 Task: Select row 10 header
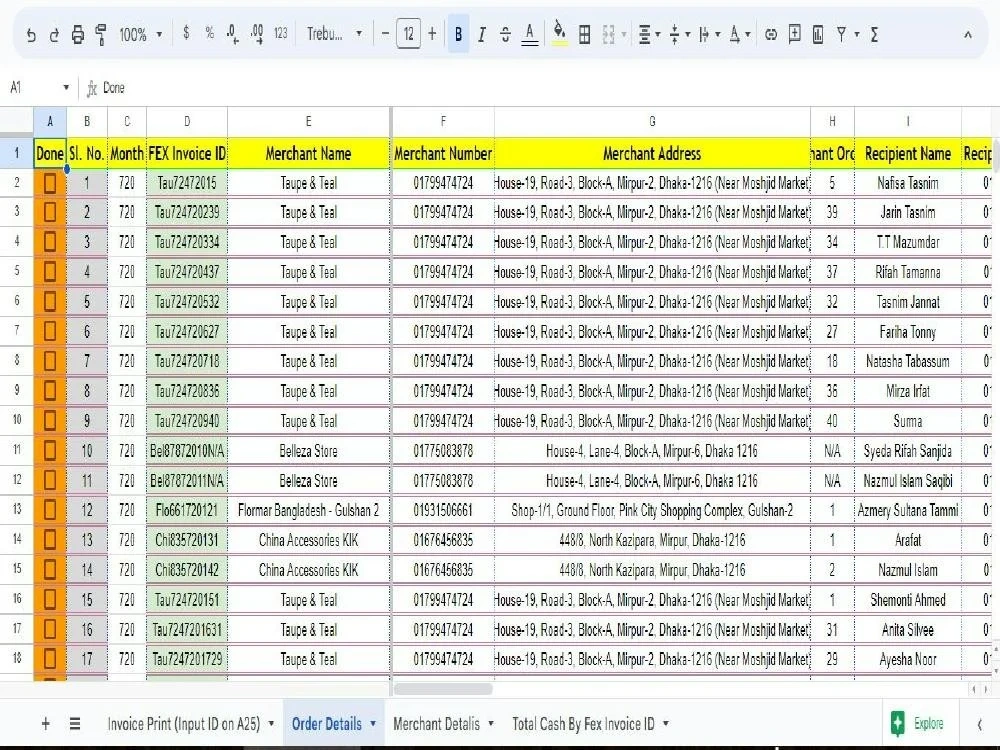click(x=17, y=420)
